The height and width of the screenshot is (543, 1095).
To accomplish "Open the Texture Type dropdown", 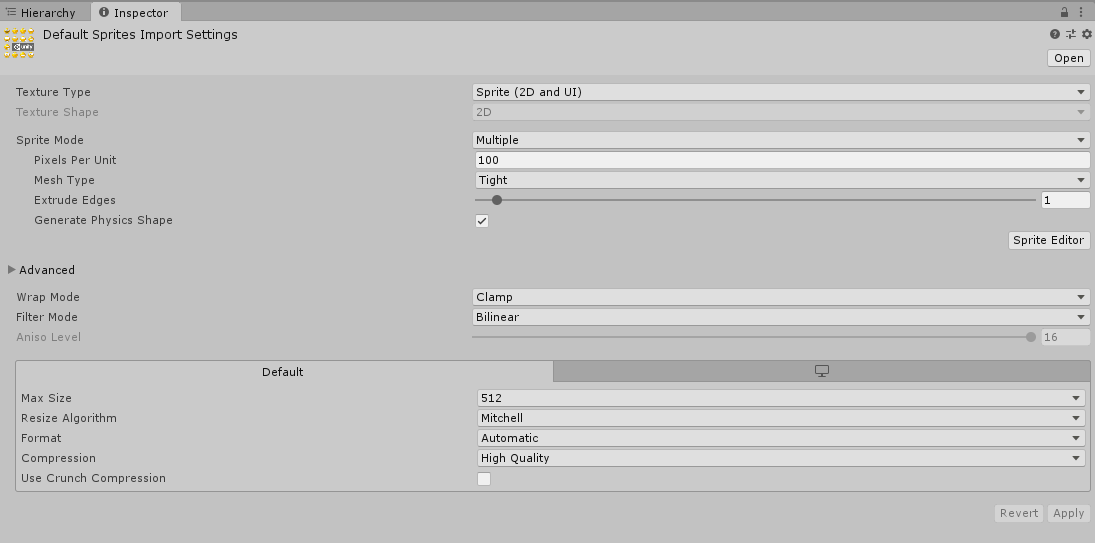I will pos(781,92).
